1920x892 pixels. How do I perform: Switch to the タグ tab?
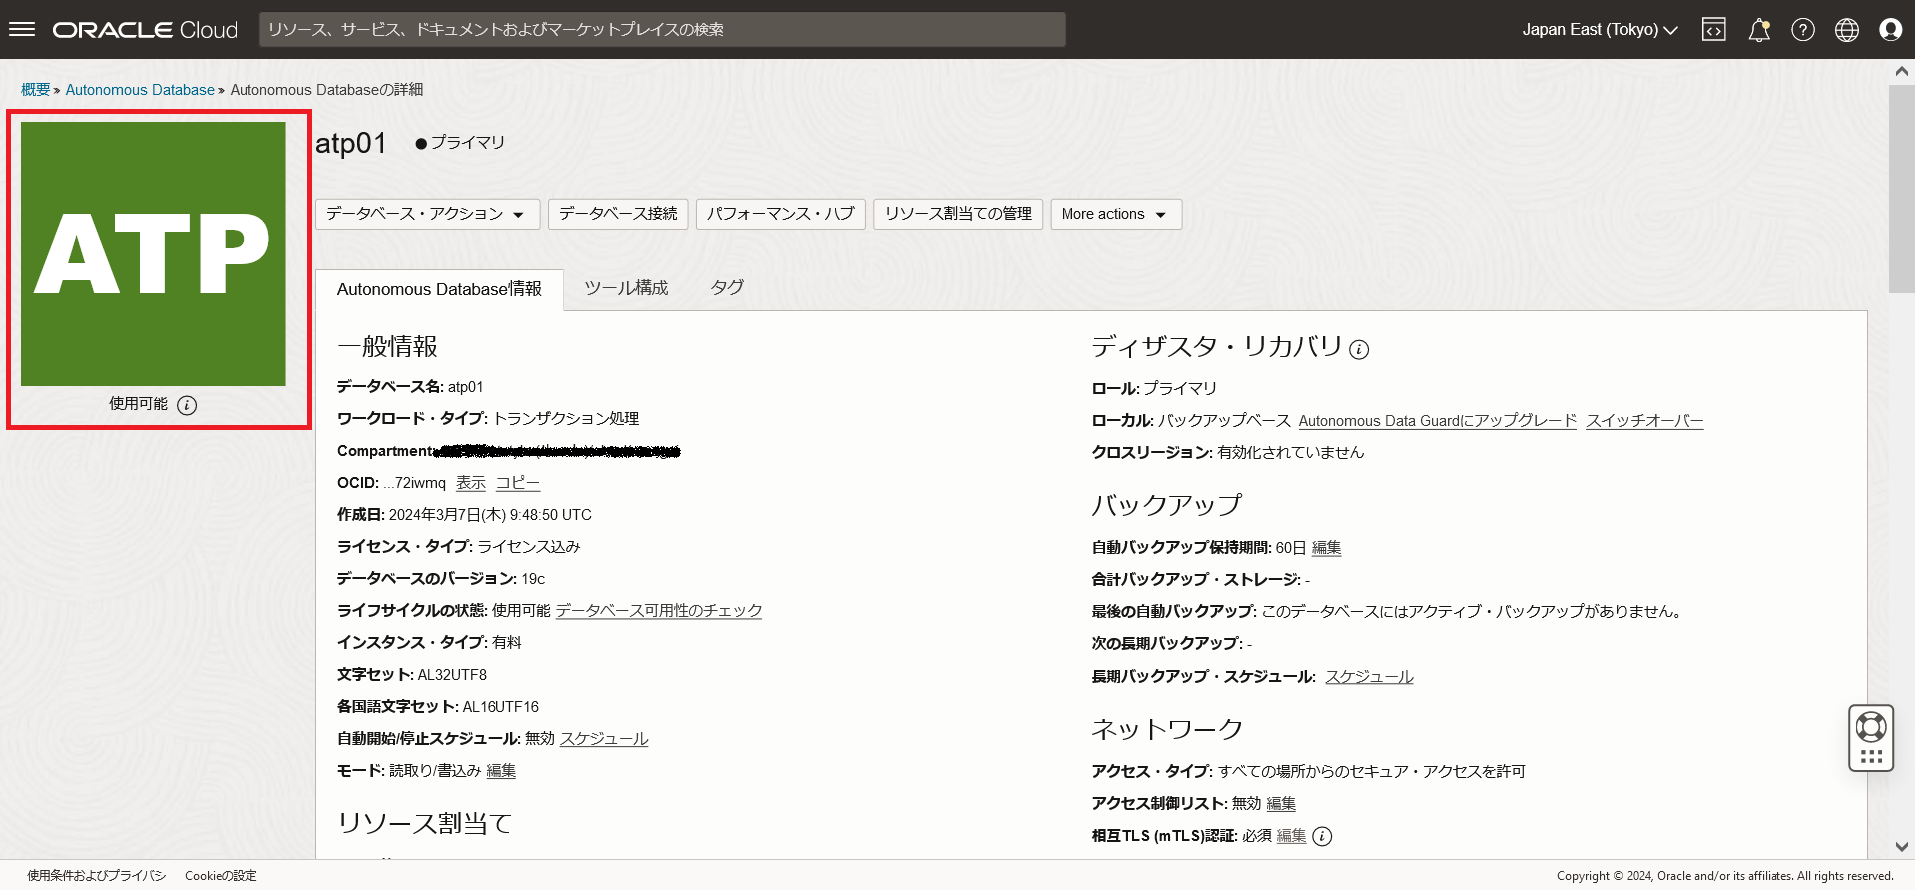(x=727, y=288)
